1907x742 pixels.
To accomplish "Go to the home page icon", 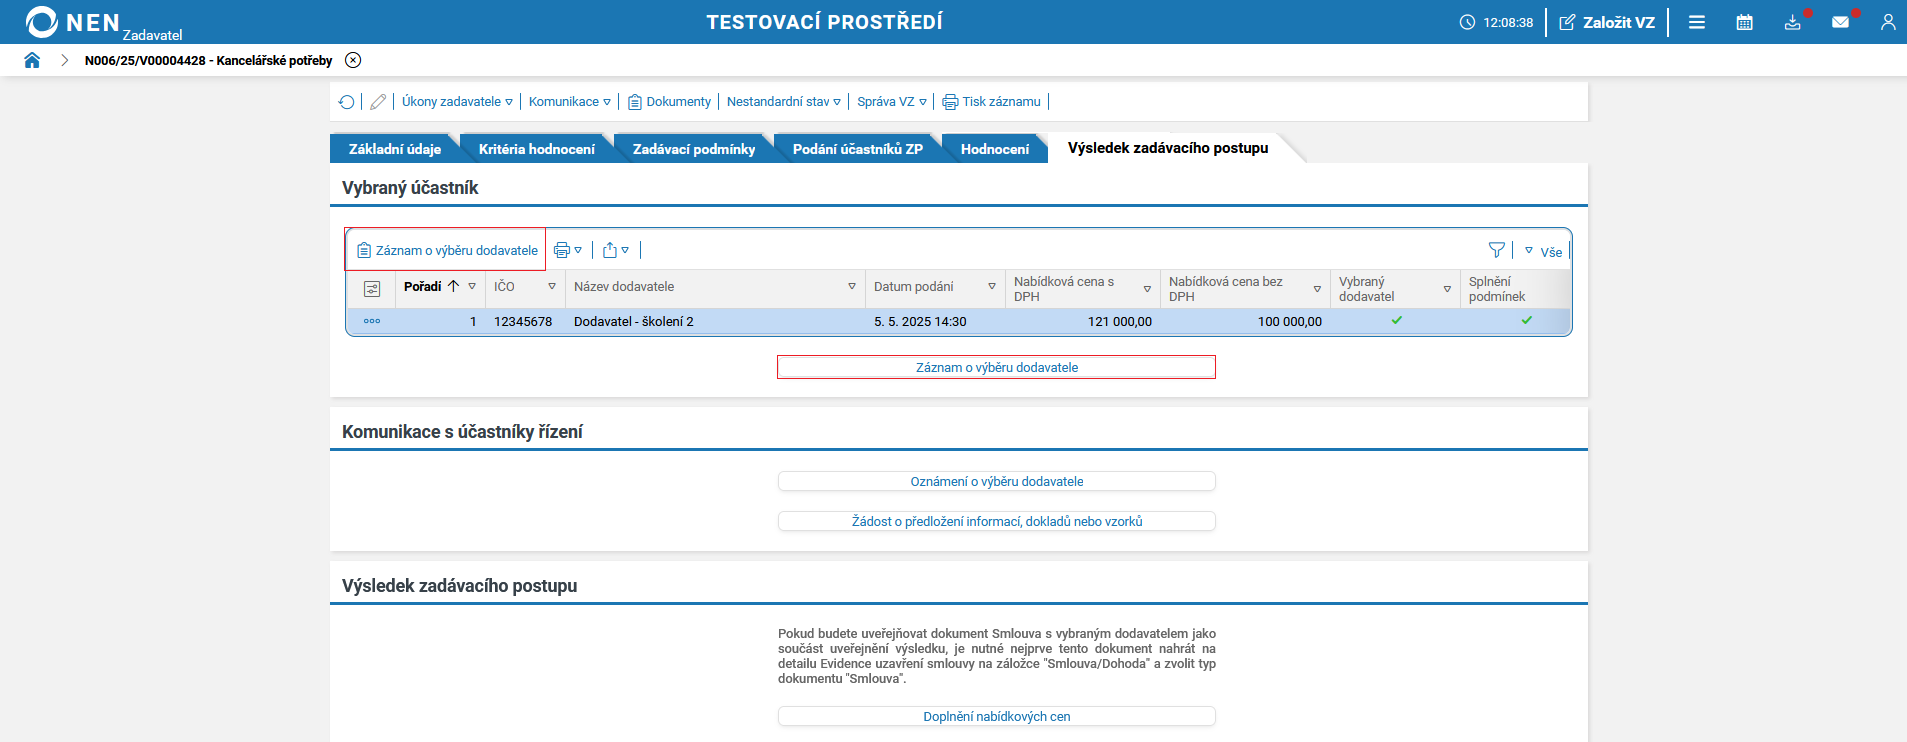I will tap(32, 60).
